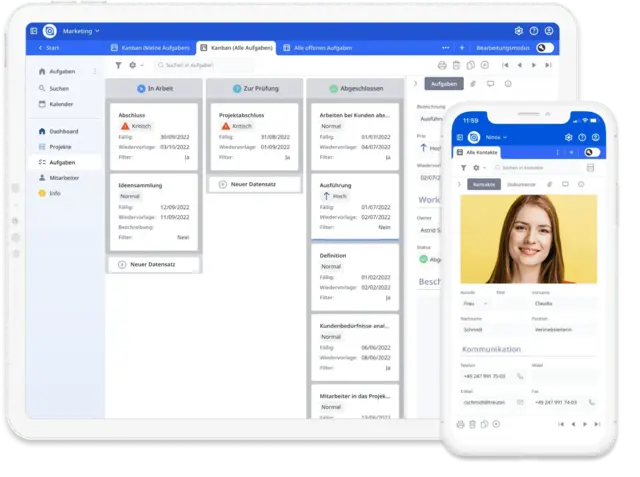
Task: Open the Dashboard item in the sidebar
Action: coord(63,131)
